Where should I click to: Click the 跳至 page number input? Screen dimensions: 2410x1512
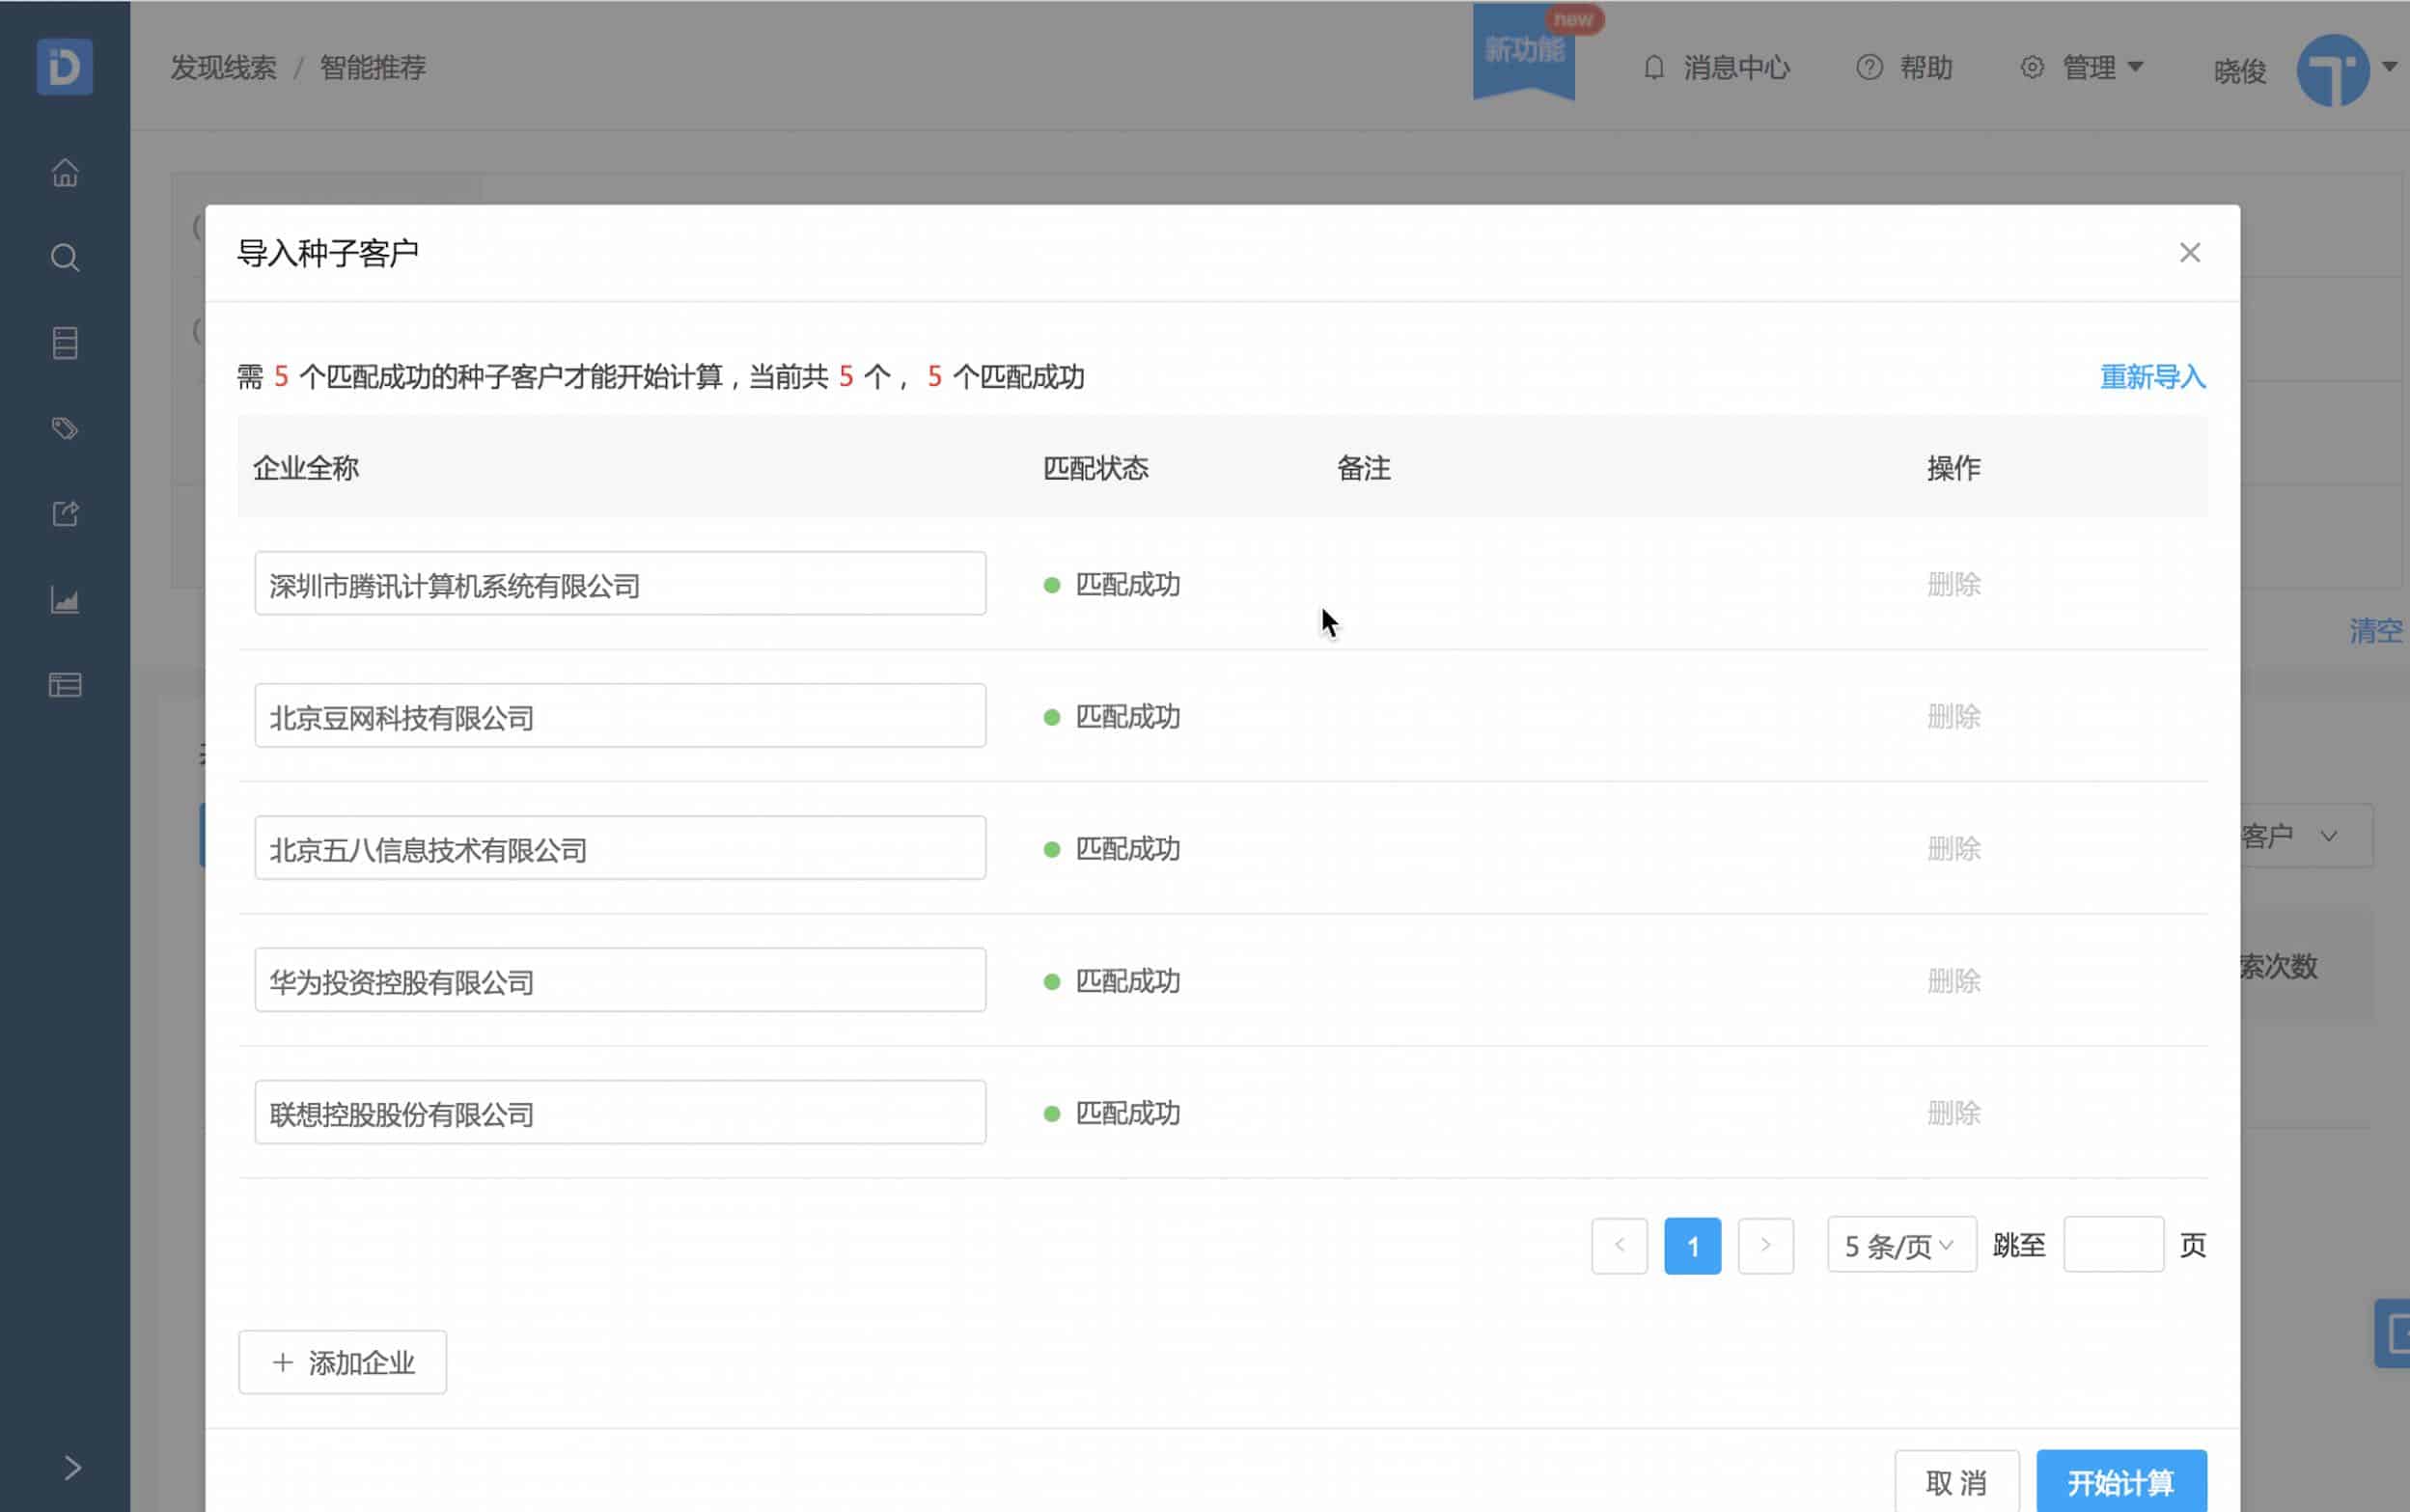tap(2114, 1245)
